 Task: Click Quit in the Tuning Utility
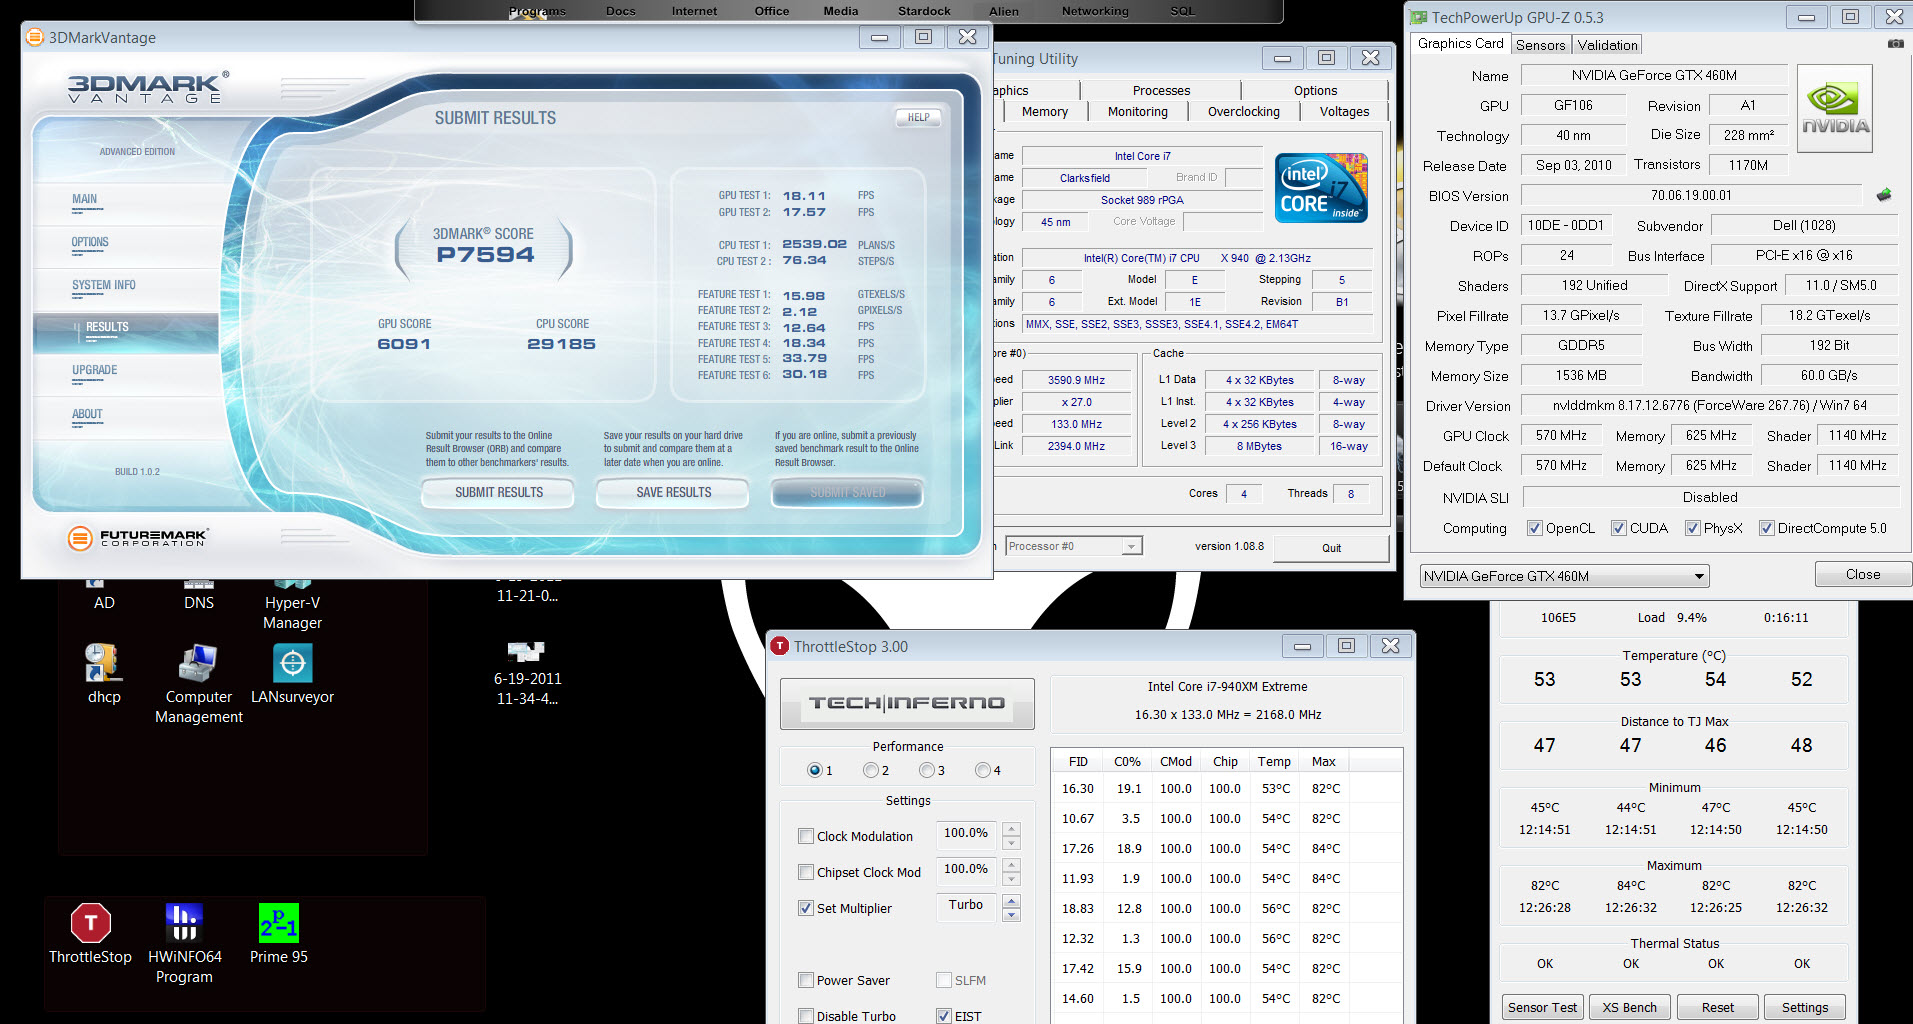pos(1331,548)
